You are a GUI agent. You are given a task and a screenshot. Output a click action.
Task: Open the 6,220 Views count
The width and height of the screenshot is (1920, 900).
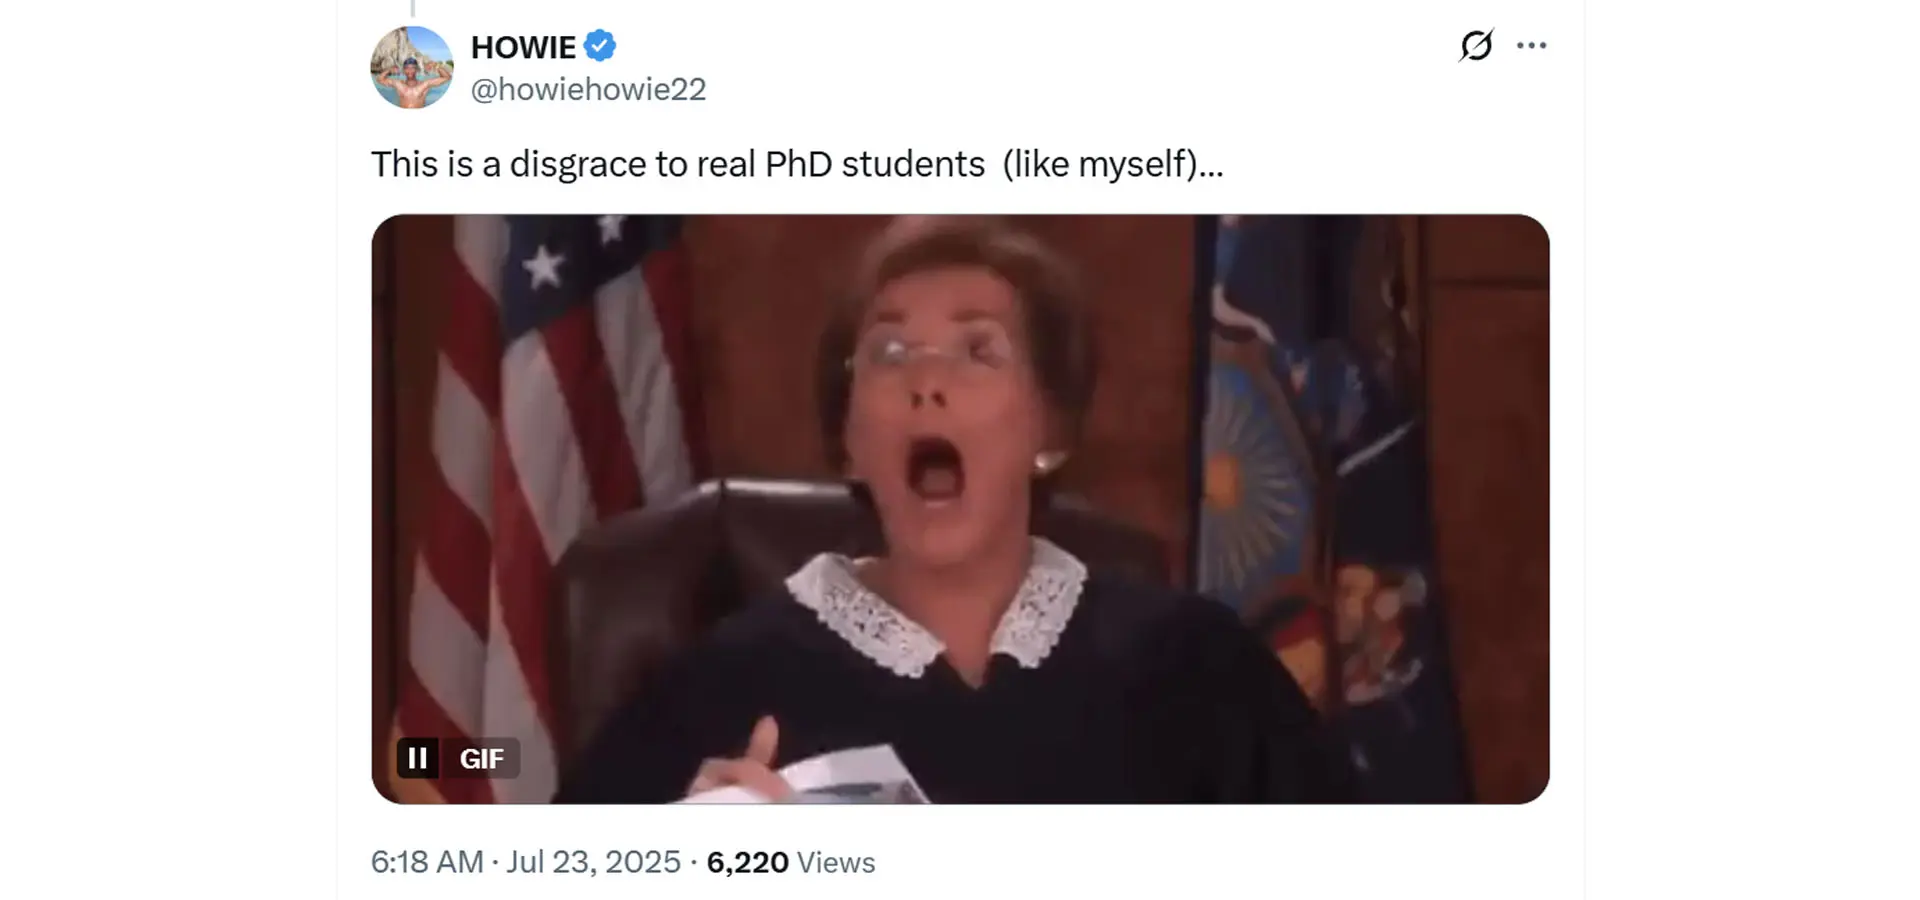coord(791,862)
